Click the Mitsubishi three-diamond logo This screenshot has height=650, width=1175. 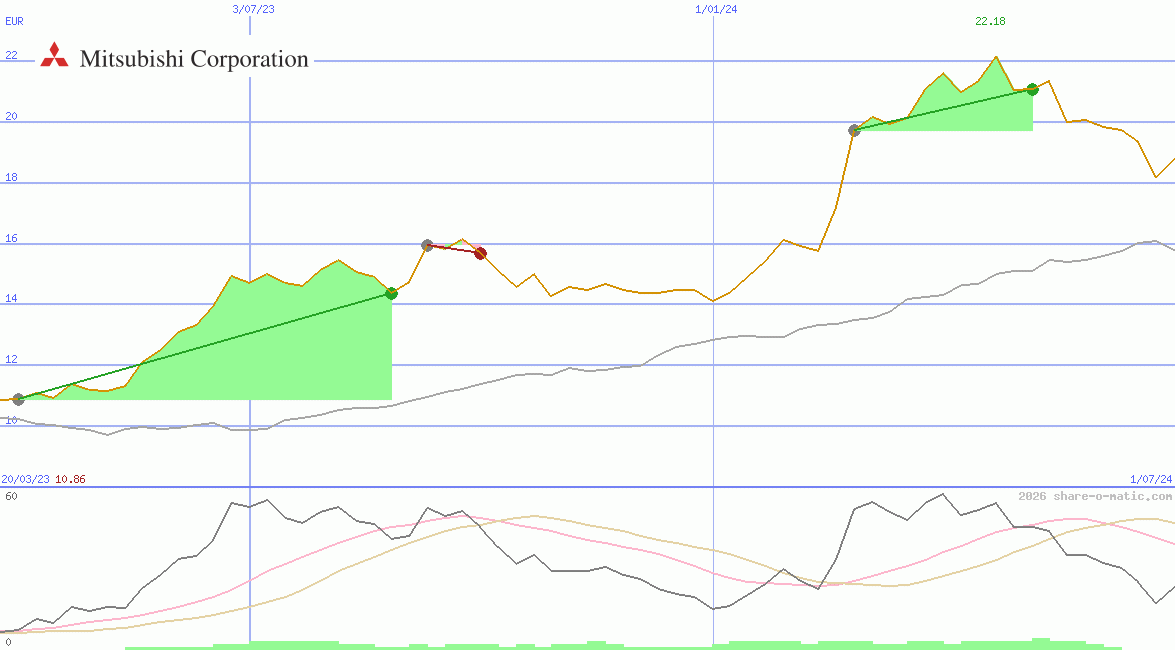tap(54, 57)
